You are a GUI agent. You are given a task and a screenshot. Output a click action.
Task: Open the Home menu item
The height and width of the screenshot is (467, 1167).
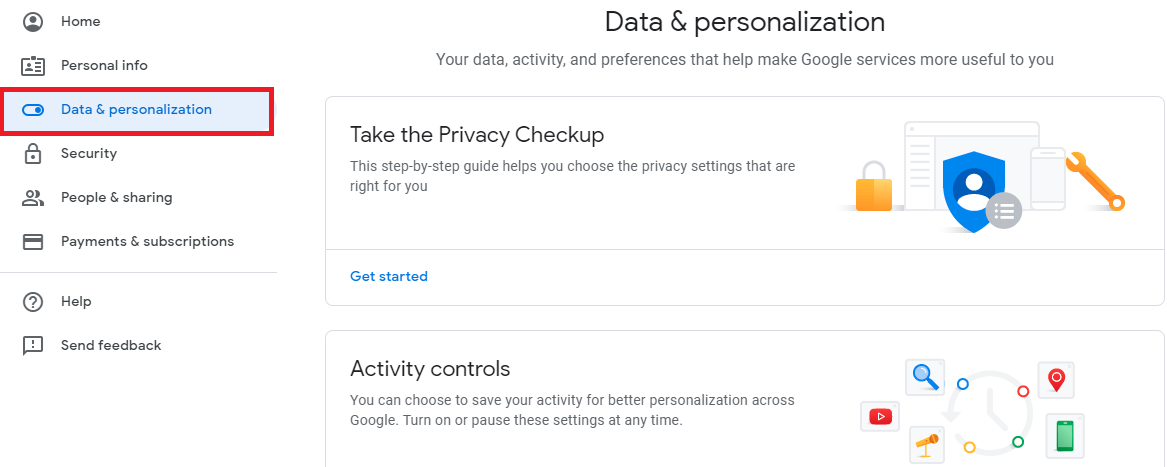[80, 22]
